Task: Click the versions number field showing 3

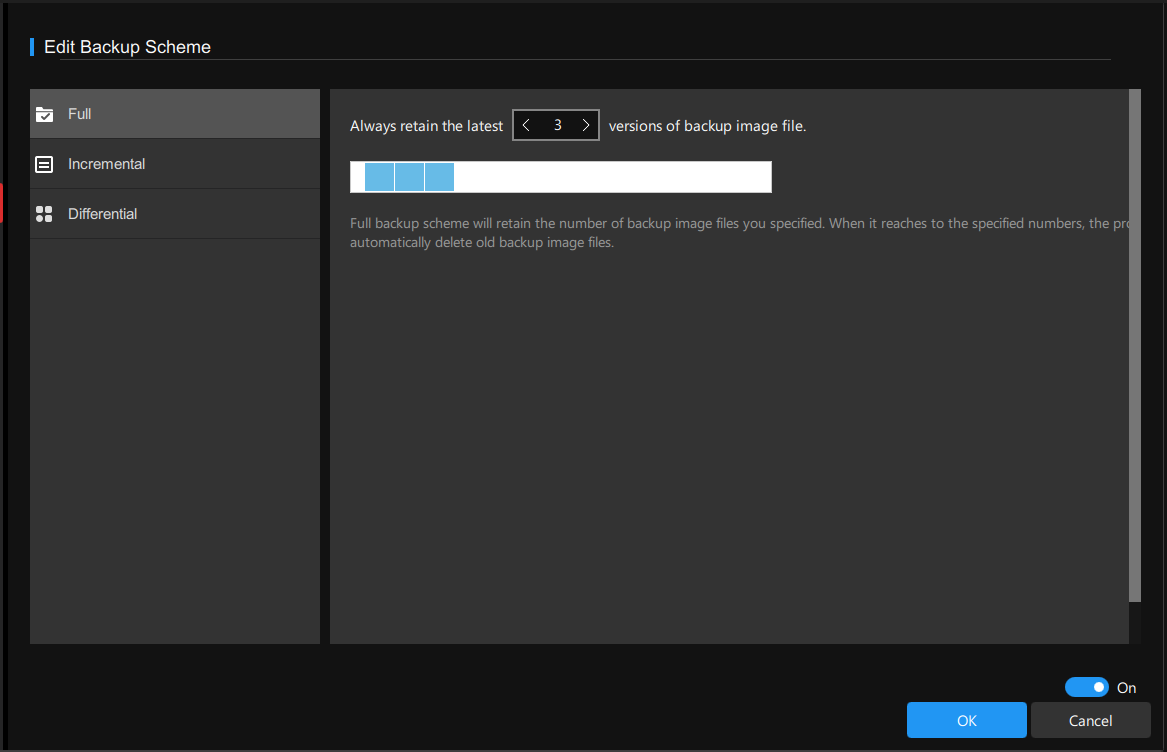Action: click(557, 125)
